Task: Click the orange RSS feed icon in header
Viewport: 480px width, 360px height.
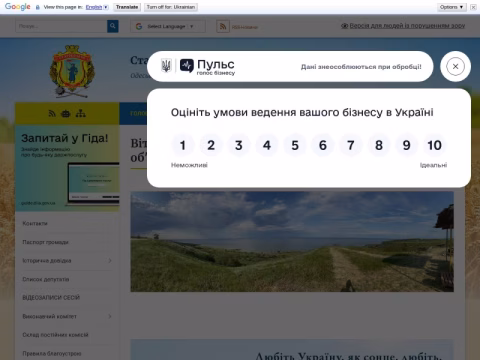Action: tap(223, 26)
